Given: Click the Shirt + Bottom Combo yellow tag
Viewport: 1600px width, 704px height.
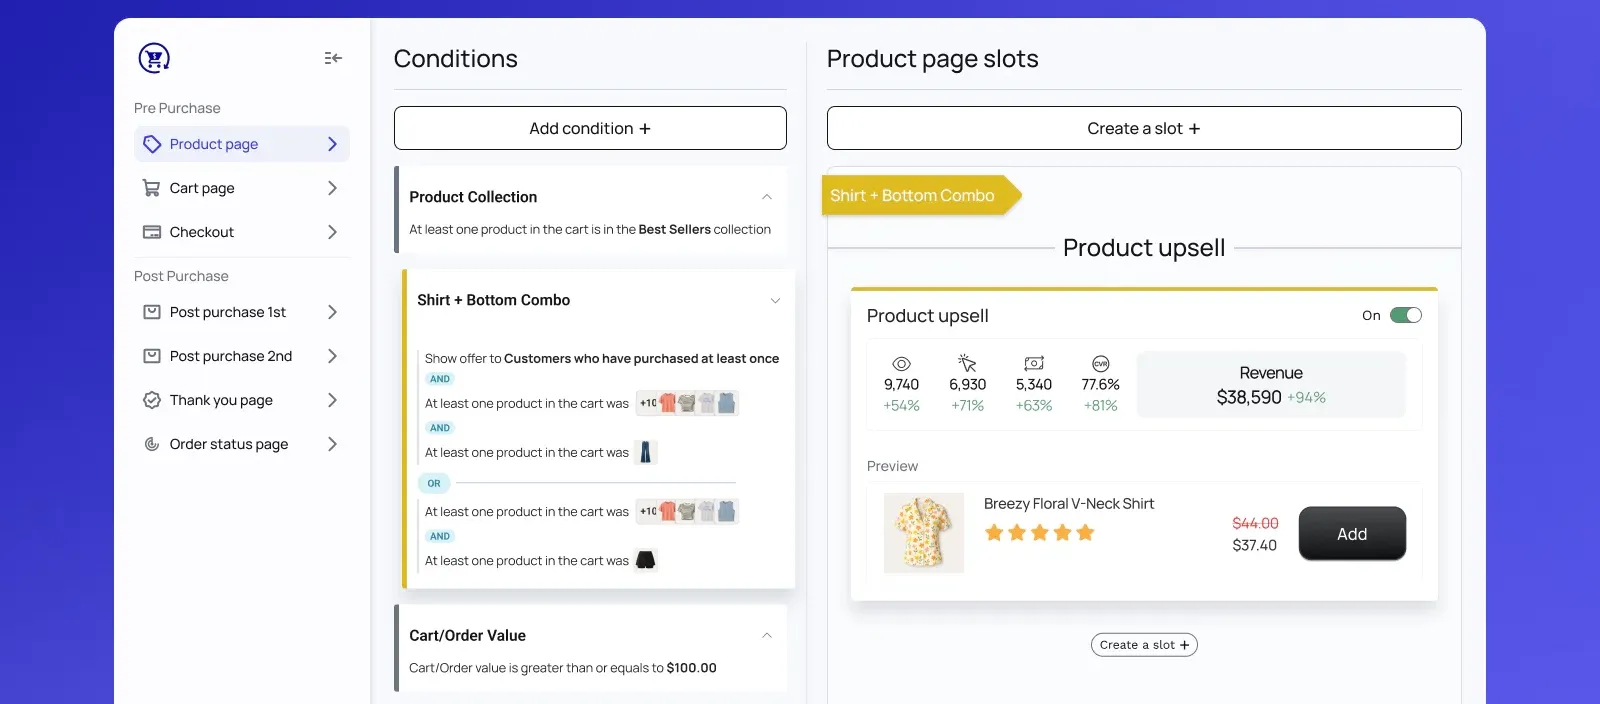Looking at the screenshot, I should (921, 196).
